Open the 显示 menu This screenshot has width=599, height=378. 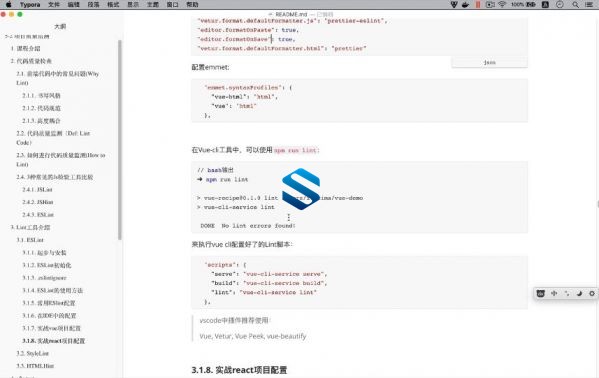point(133,5)
